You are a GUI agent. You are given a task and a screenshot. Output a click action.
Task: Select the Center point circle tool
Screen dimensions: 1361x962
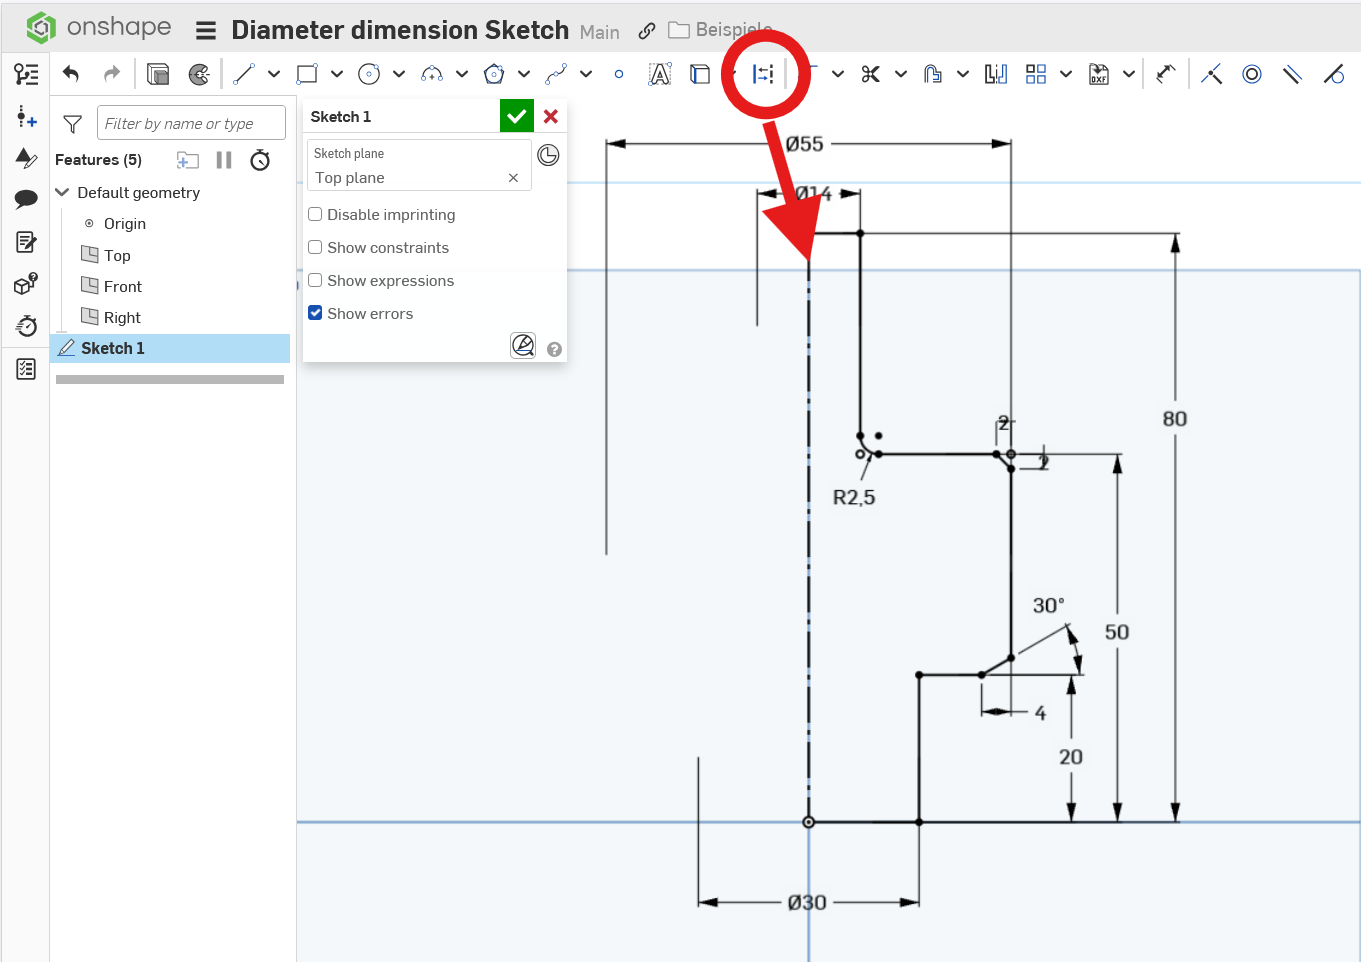click(x=369, y=74)
